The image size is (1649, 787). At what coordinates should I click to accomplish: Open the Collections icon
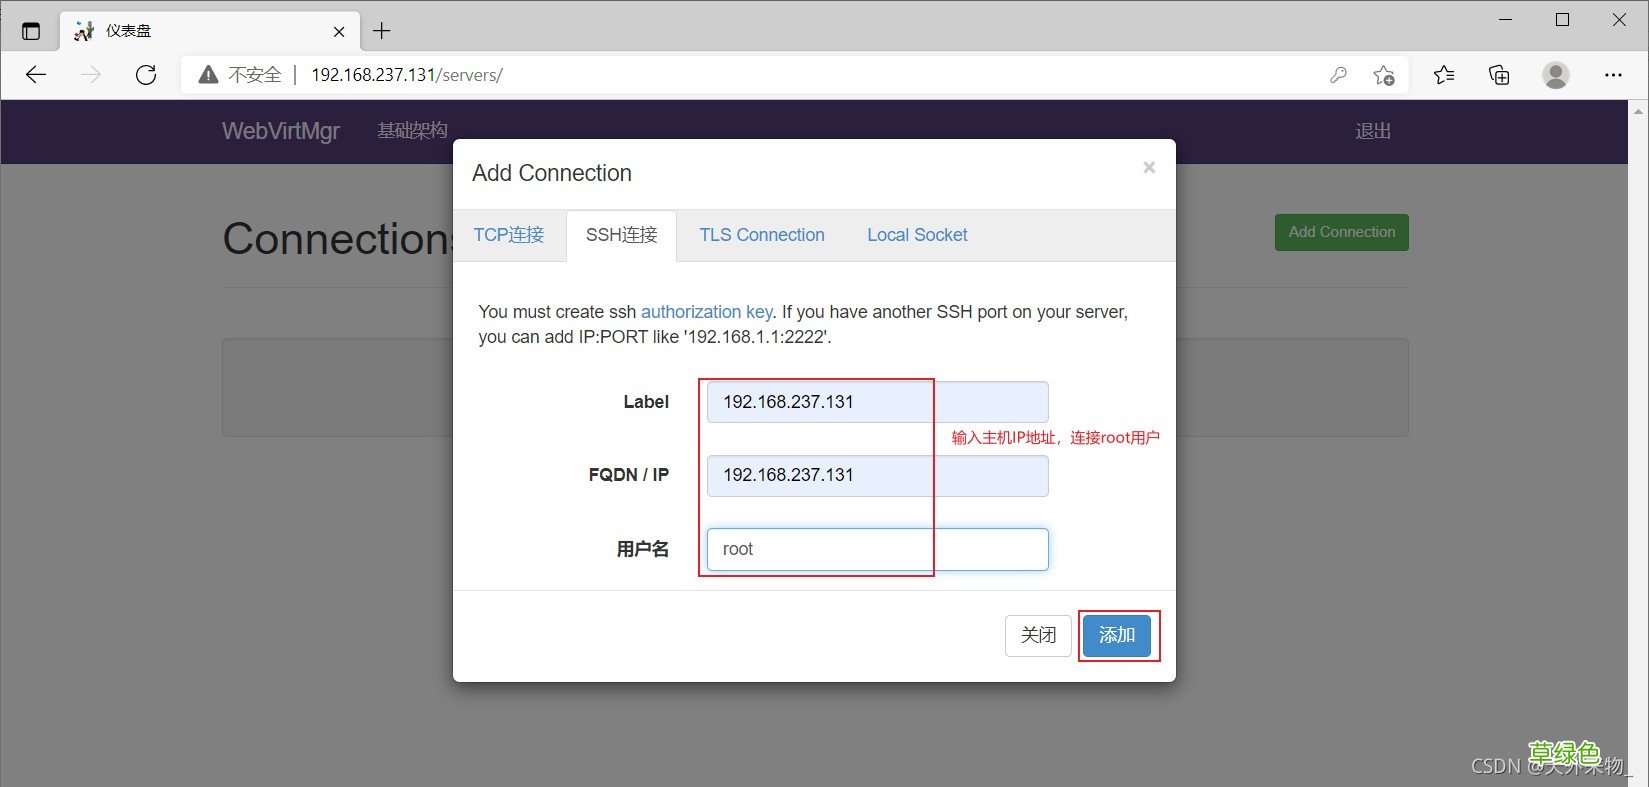click(1499, 75)
